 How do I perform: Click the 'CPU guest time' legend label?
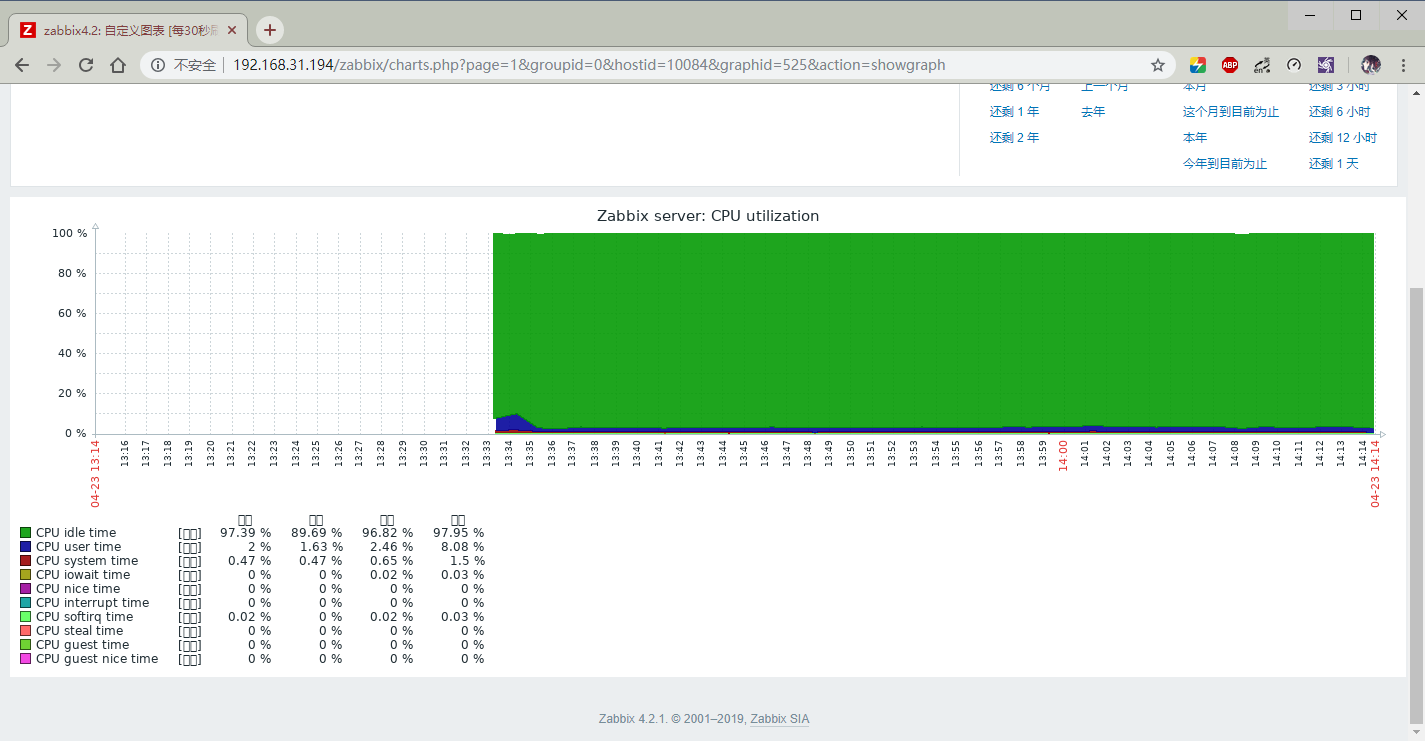tap(82, 645)
